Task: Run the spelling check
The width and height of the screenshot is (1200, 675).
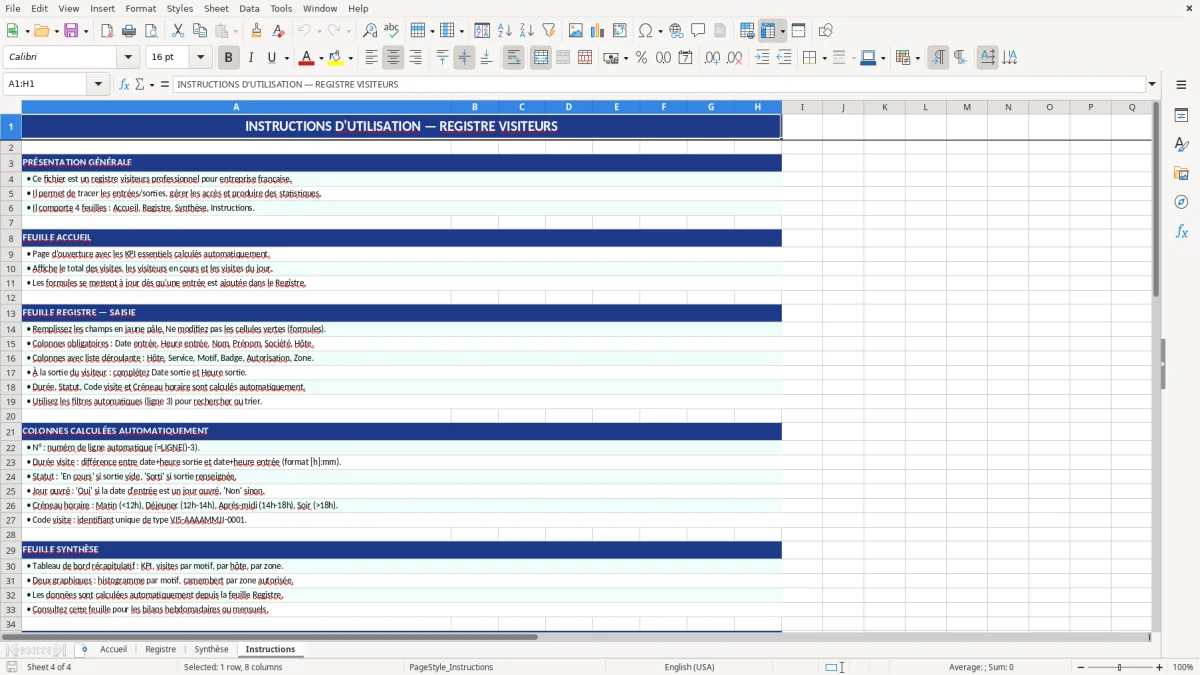Action: point(392,31)
